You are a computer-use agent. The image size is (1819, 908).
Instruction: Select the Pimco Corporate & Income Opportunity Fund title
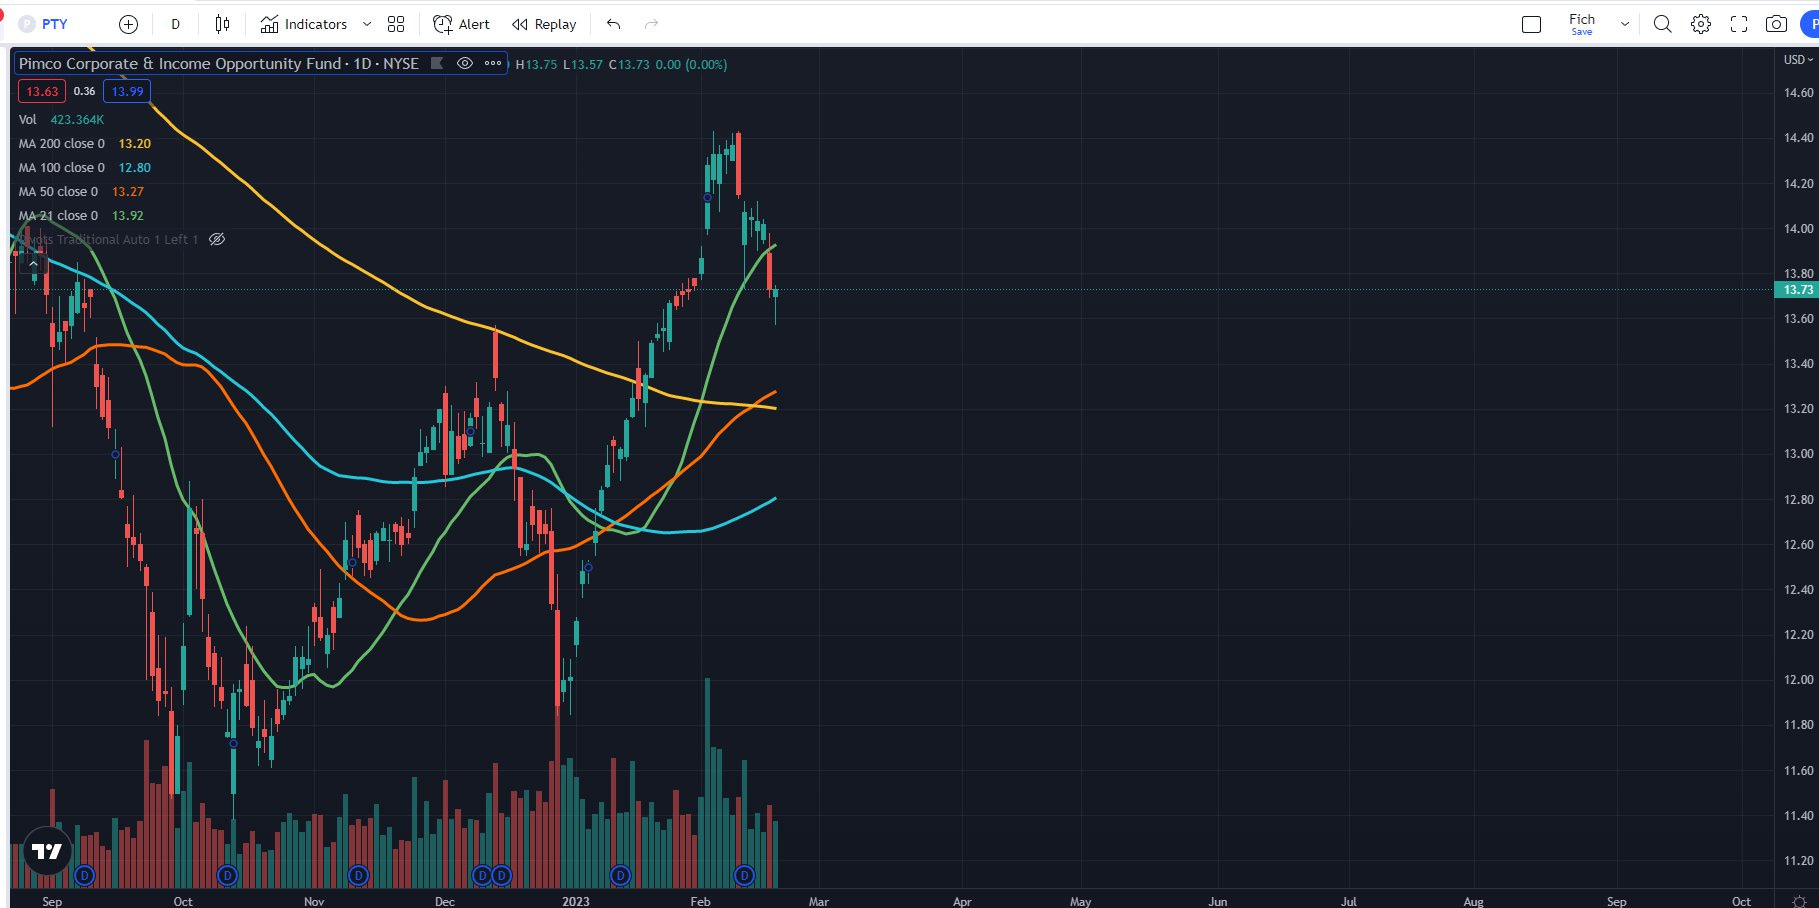point(180,63)
